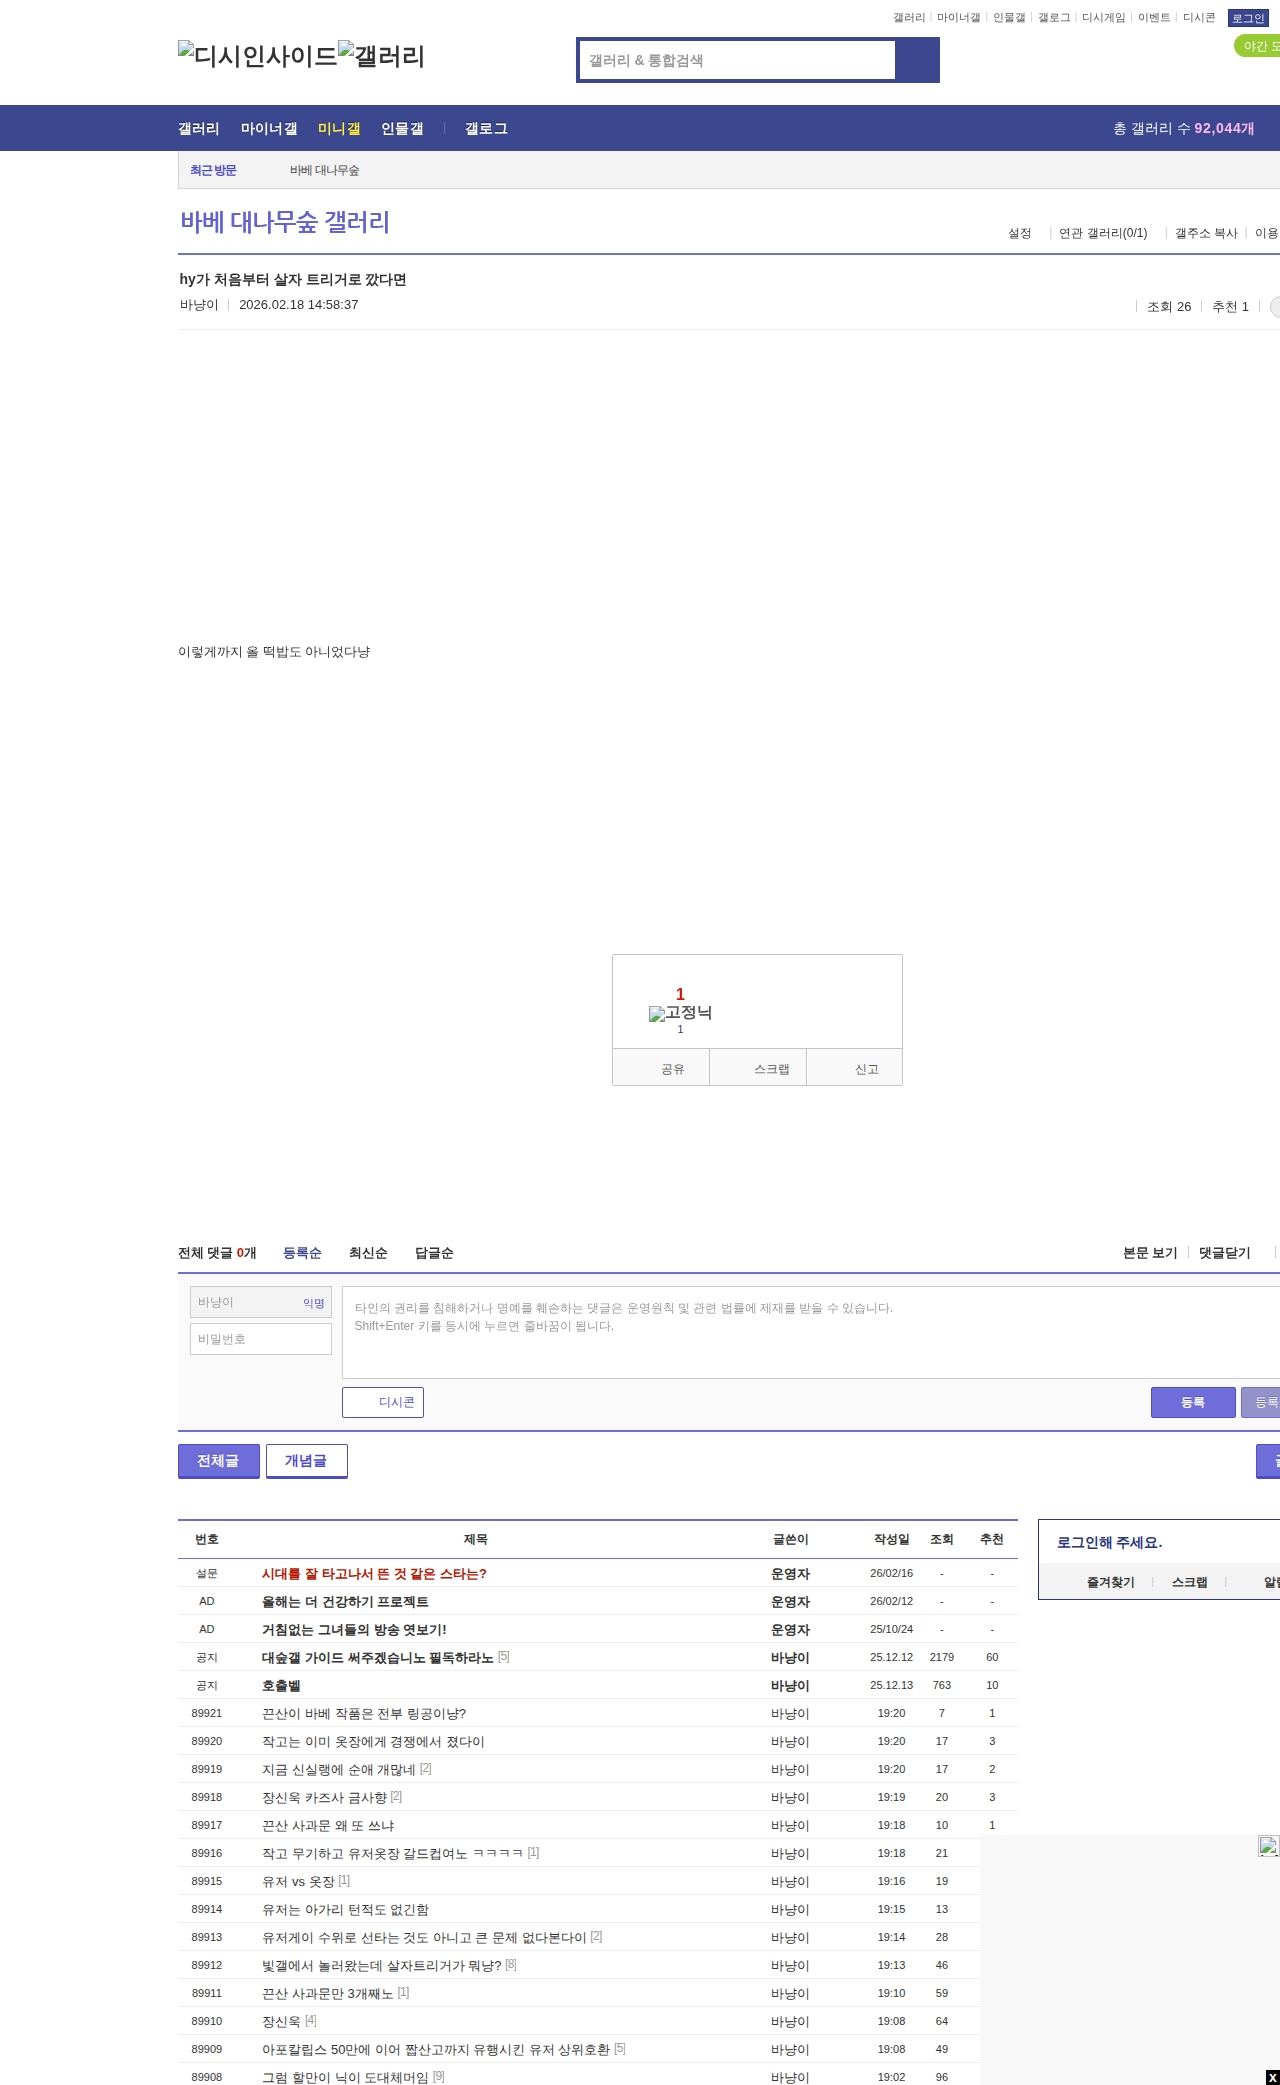Viewport: 1280px width, 2085px height.
Task: Open notice post 호출벨
Action: pos(281,1685)
